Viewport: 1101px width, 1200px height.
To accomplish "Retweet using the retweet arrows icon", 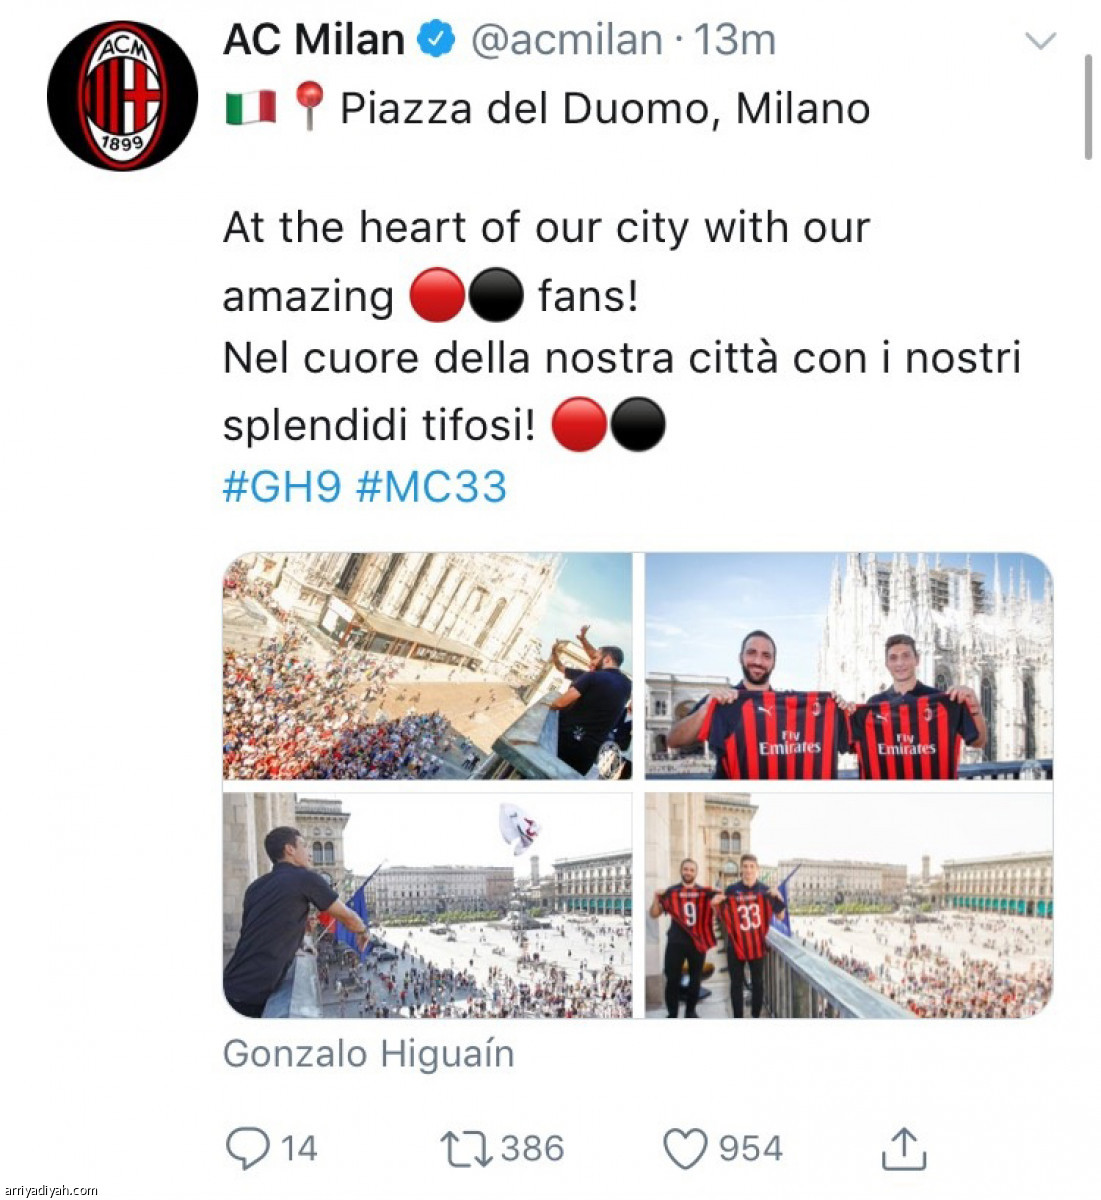I will coord(467,1149).
